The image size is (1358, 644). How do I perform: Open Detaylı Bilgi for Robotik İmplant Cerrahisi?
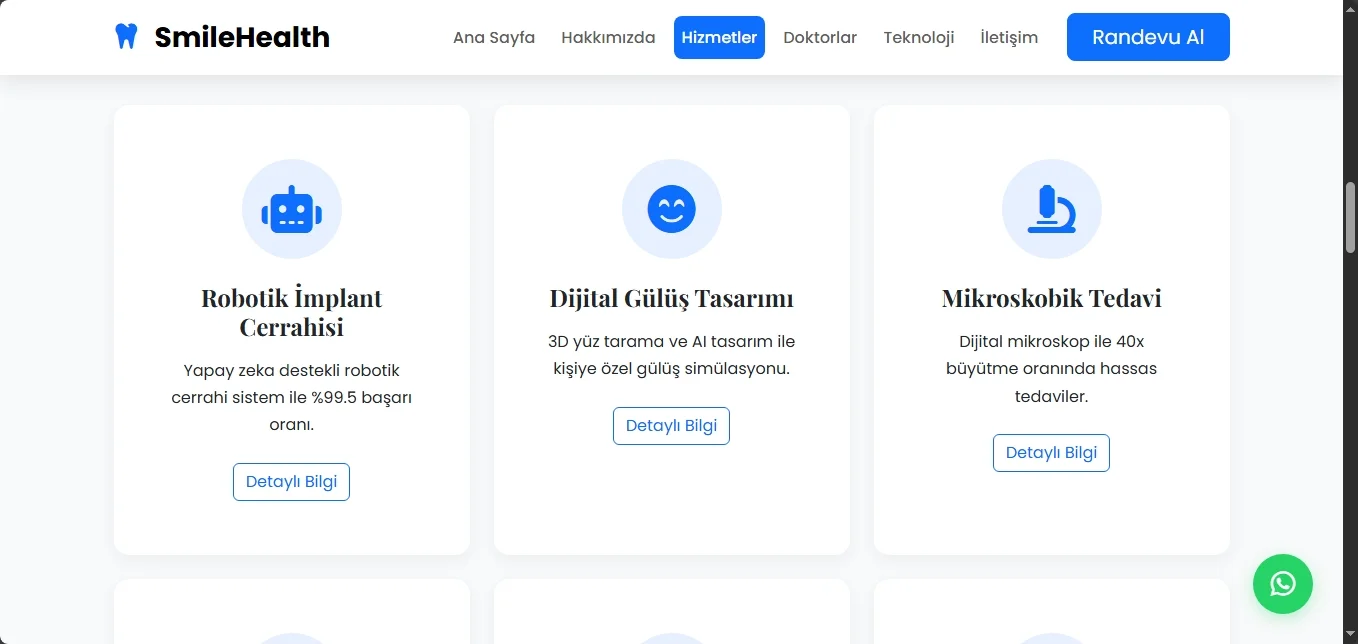pyautogui.click(x=291, y=481)
